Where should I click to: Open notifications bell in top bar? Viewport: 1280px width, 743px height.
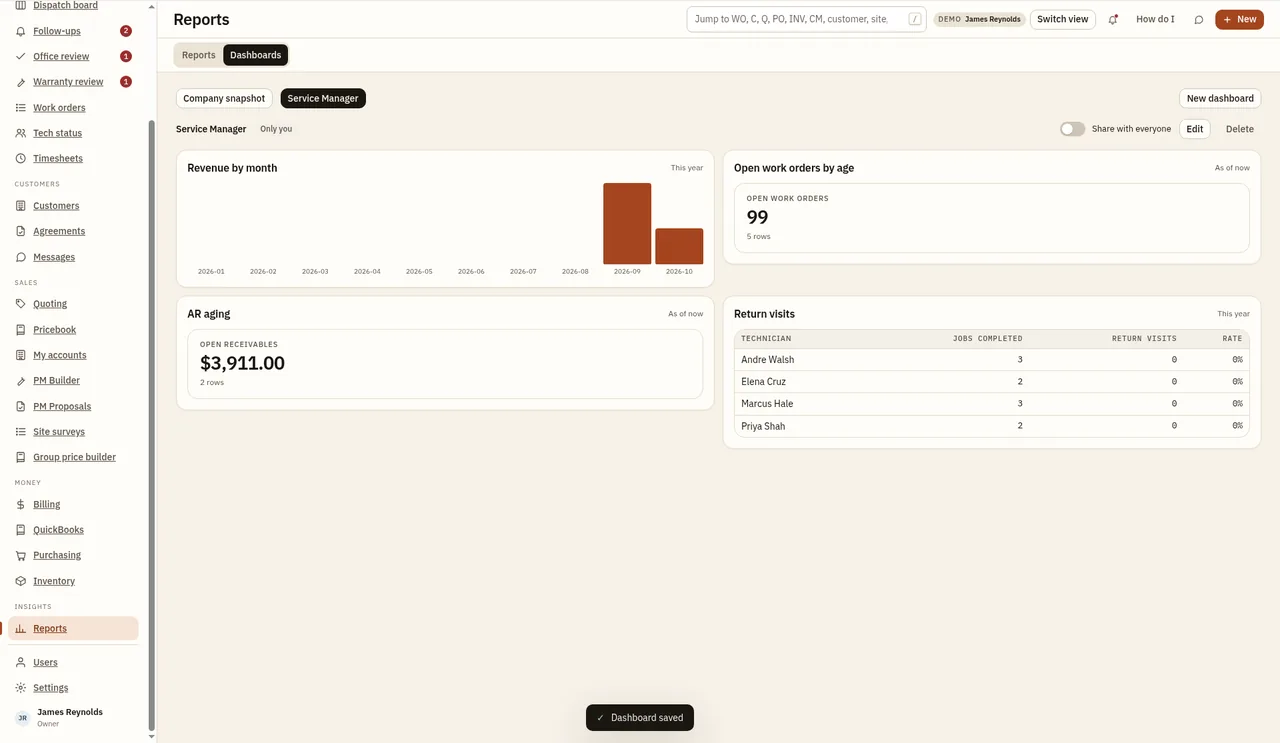[1113, 19]
